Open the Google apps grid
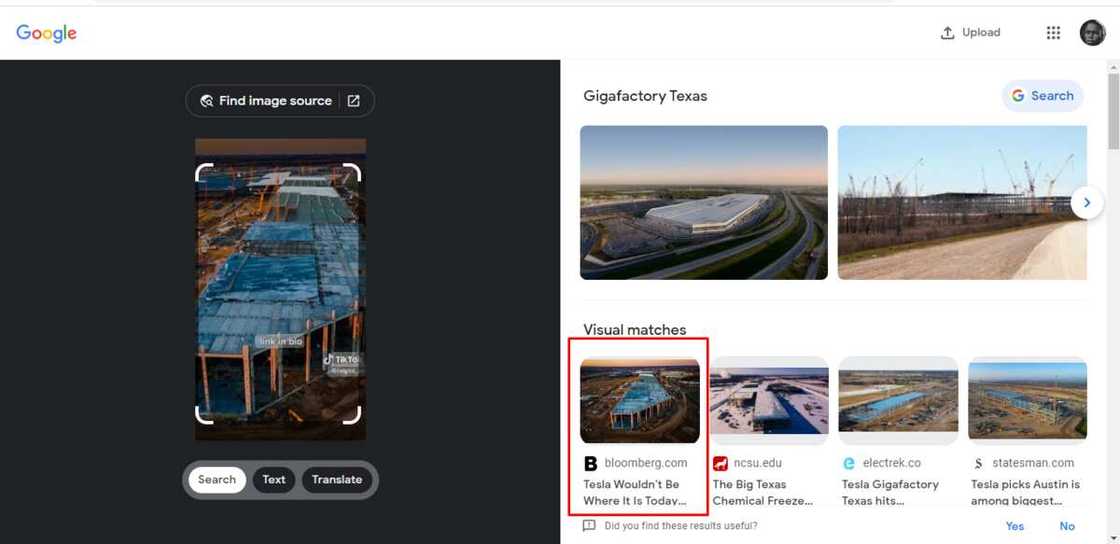Viewport: 1120px width, 544px height. (x=1053, y=33)
